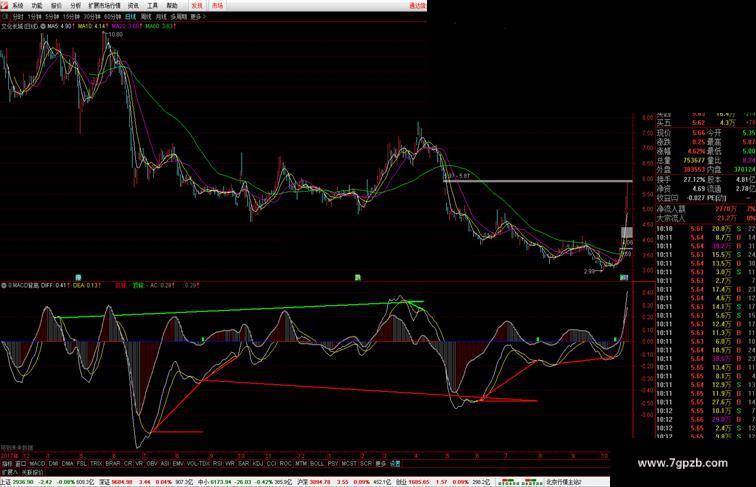
Task: Select the SAR indicator tab
Action: pos(243,463)
